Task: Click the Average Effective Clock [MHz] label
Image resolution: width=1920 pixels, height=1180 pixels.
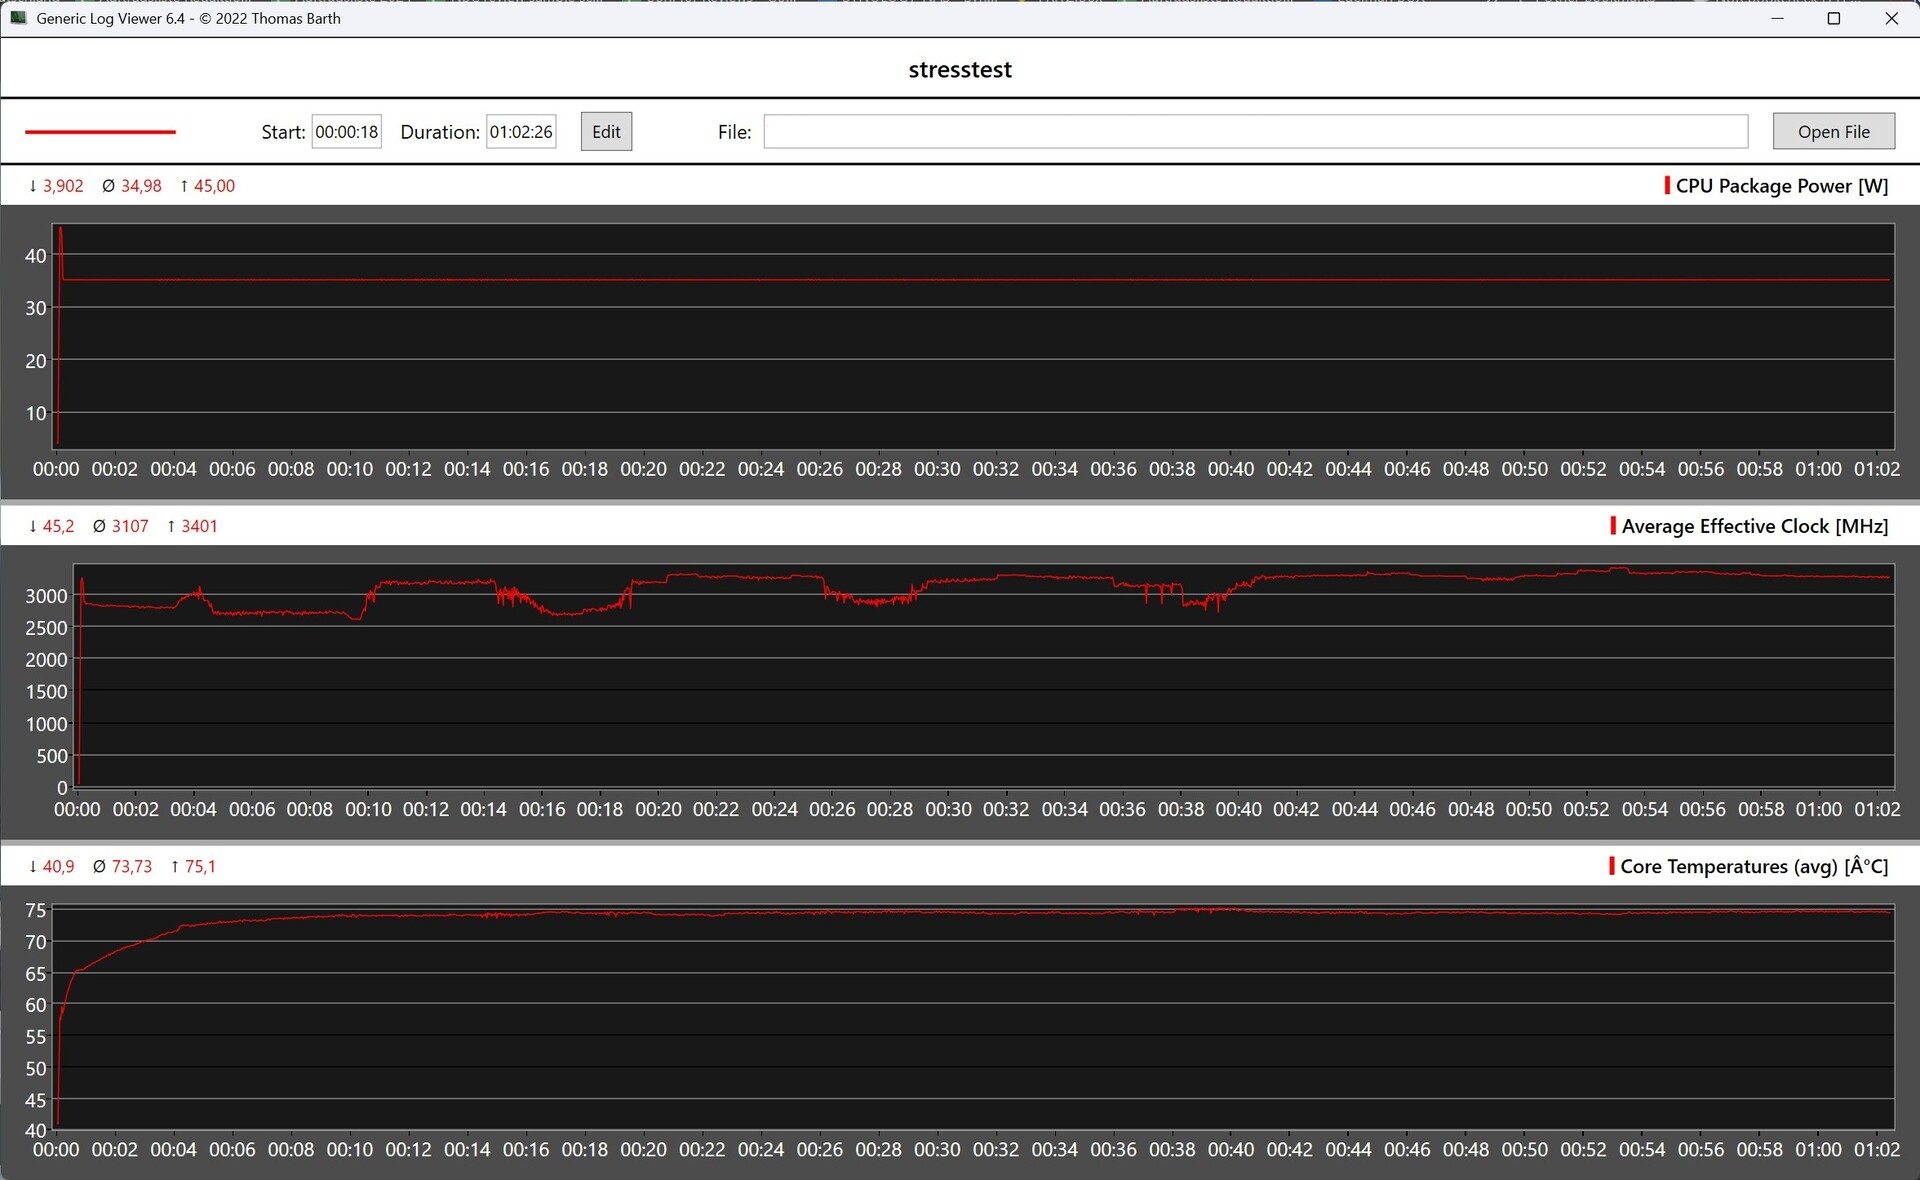Action: (1755, 526)
